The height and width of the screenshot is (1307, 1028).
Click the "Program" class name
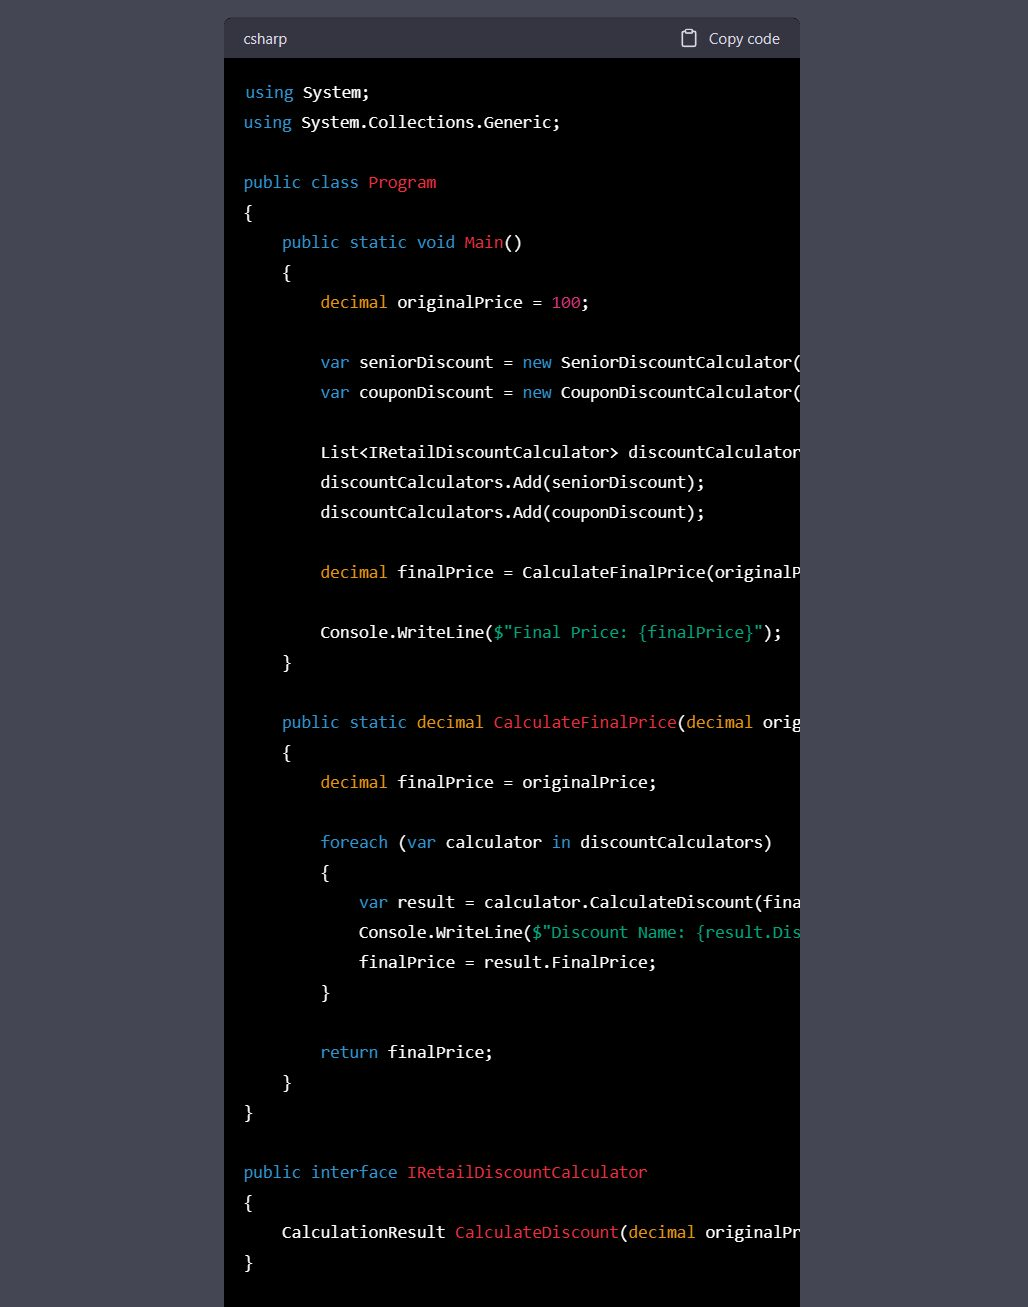click(402, 182)
